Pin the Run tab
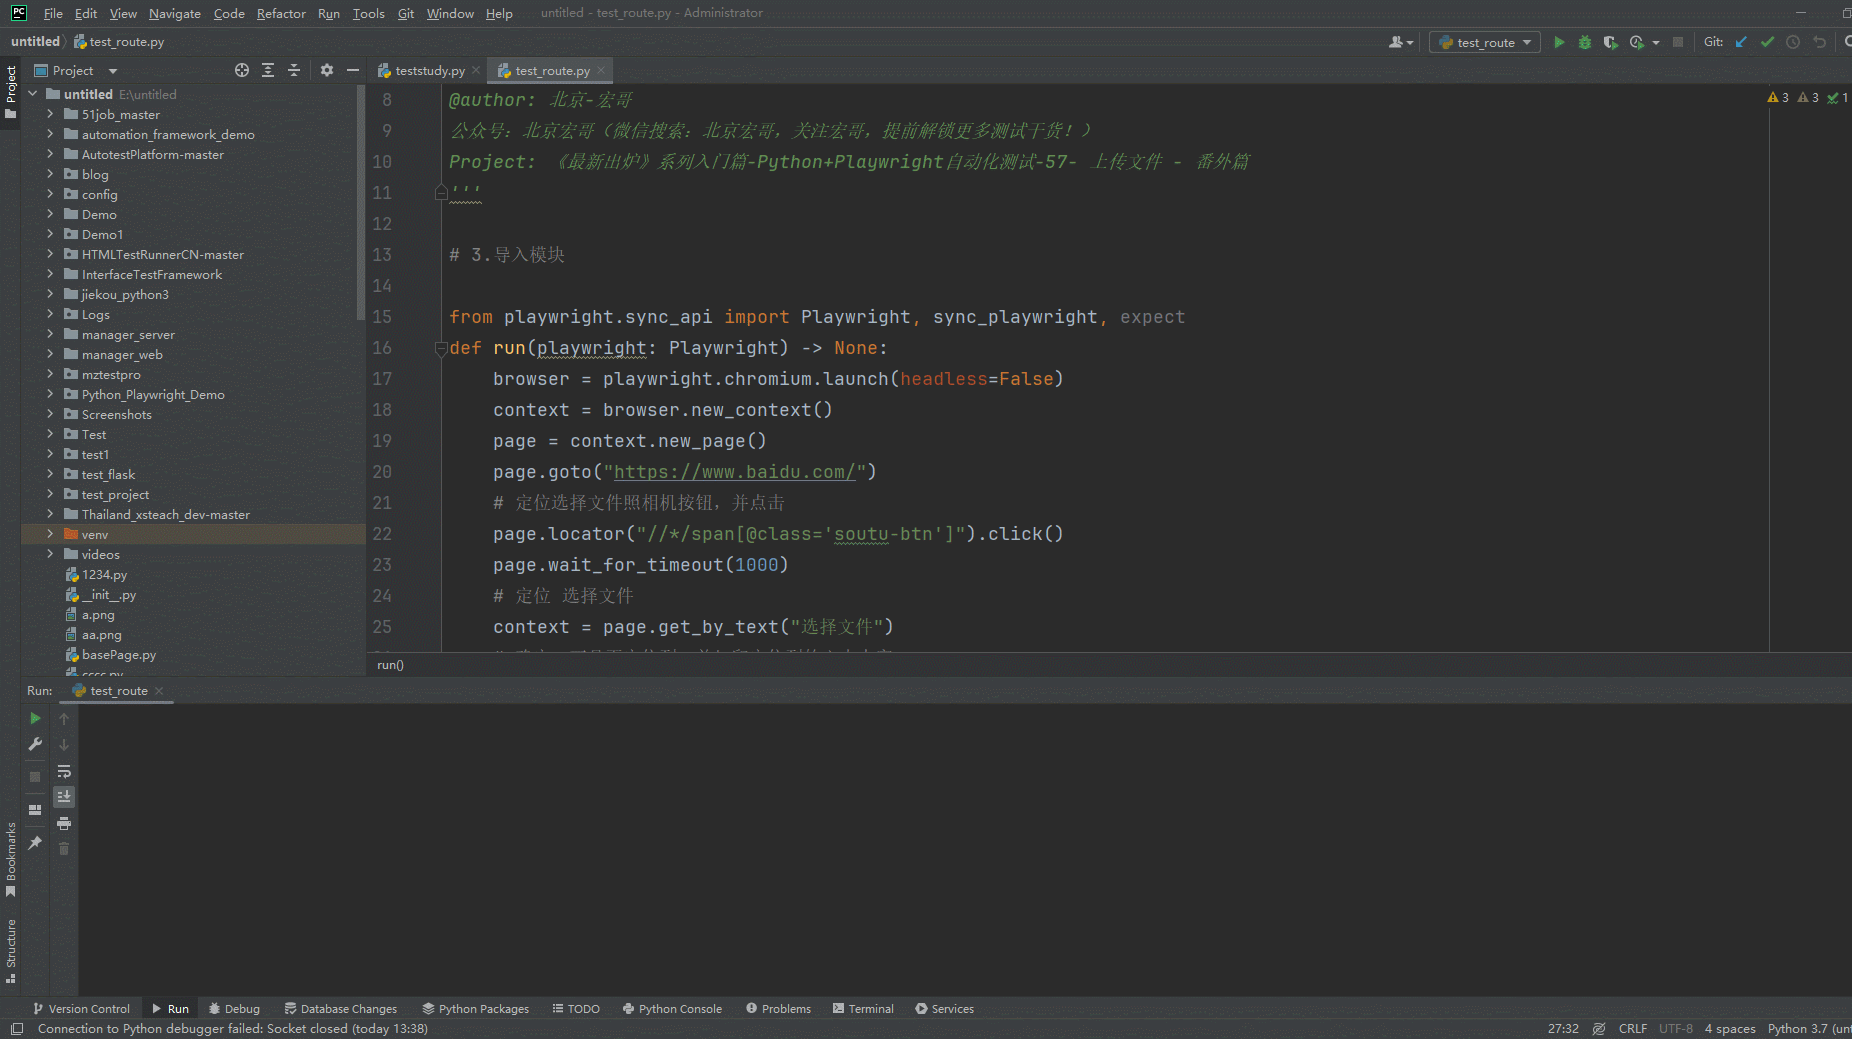Screen dimensions: 1852x1039 click(x=35, y=843)
